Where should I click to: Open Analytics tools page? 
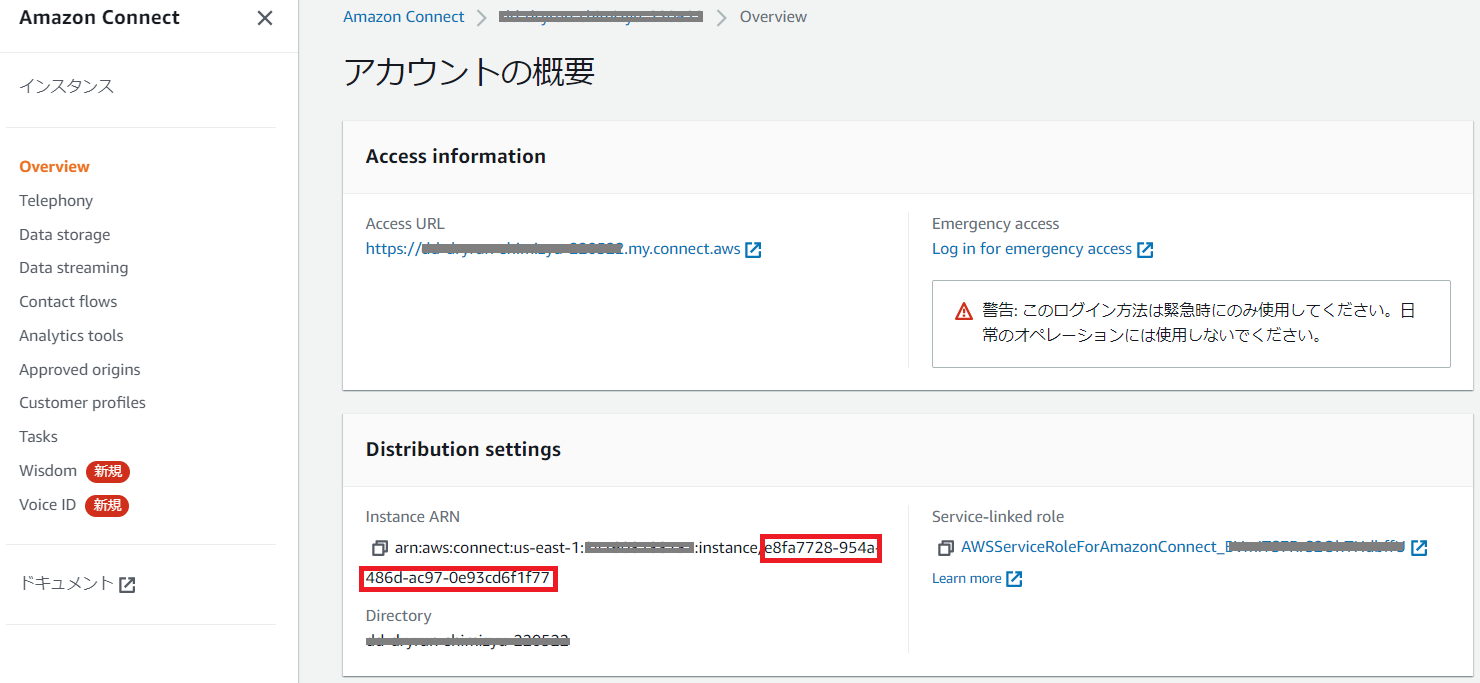(x=71, y=336)
